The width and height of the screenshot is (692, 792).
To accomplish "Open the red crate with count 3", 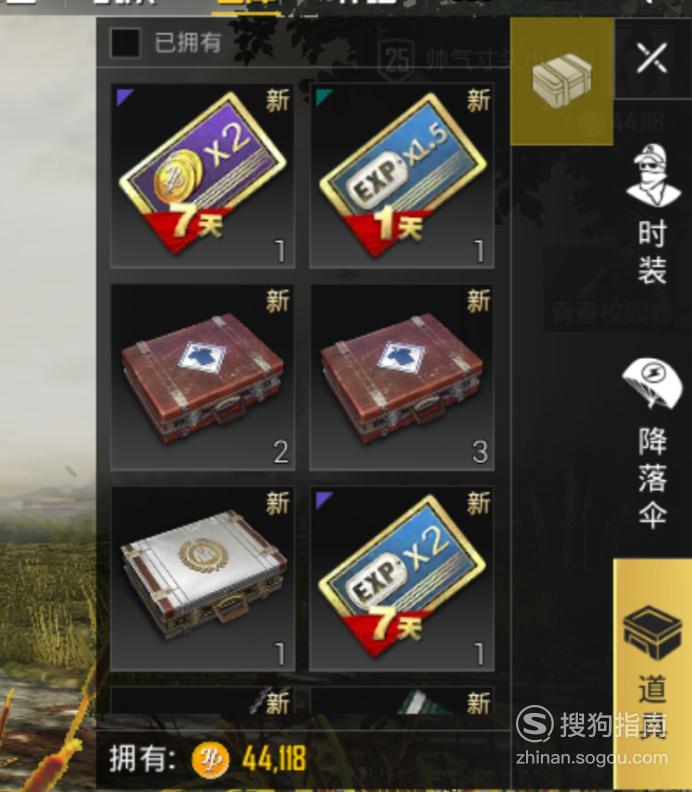I will click(402, 377).
